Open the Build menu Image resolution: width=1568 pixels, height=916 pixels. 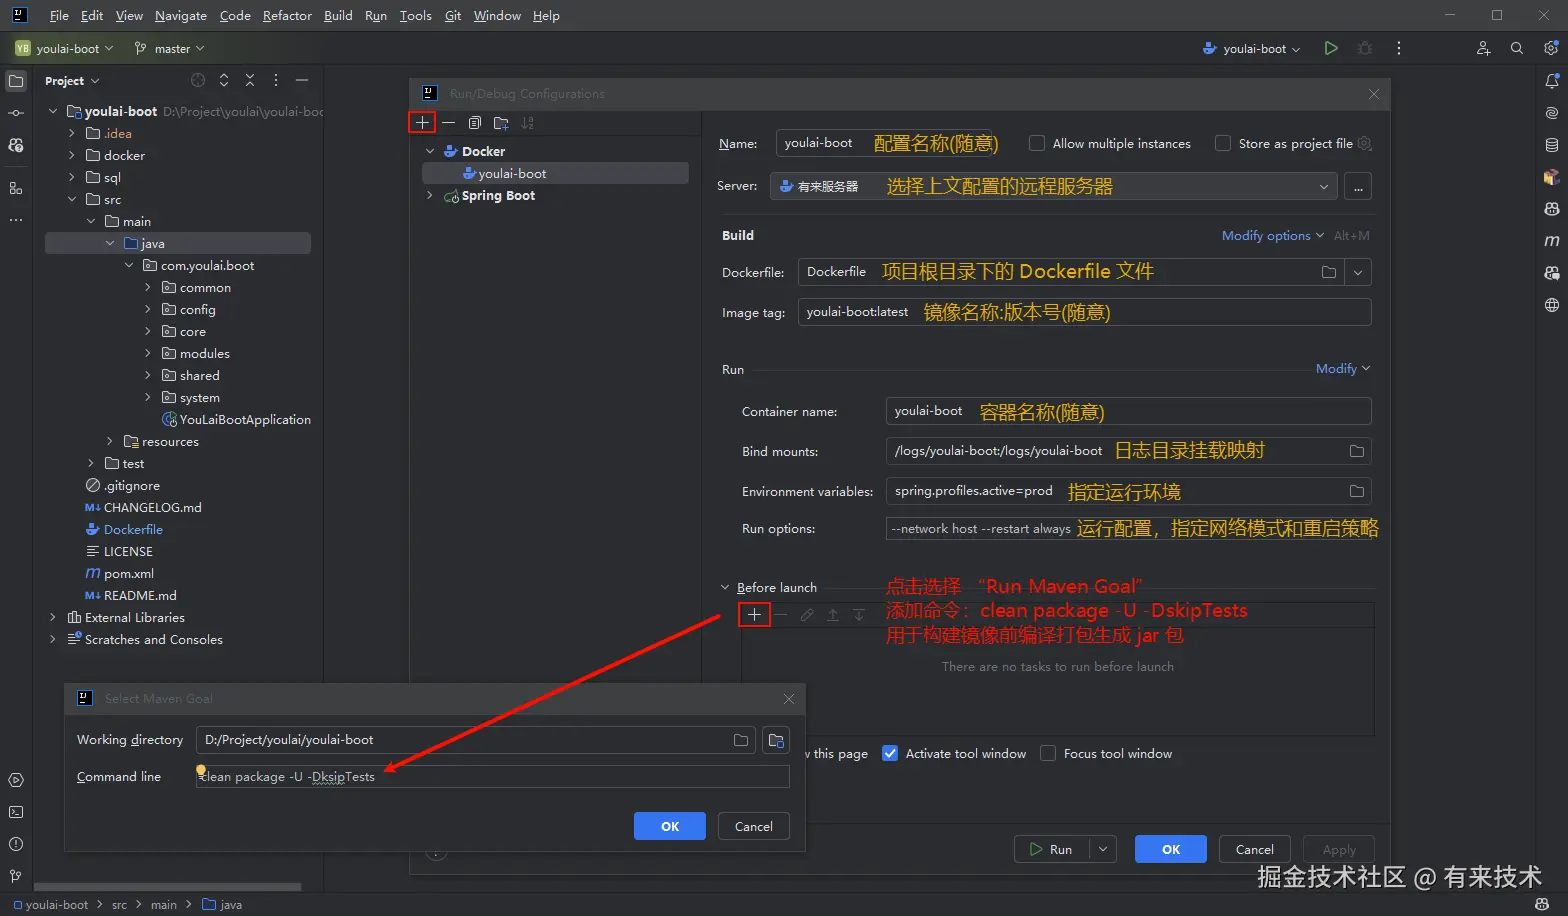tap(338, 16)
